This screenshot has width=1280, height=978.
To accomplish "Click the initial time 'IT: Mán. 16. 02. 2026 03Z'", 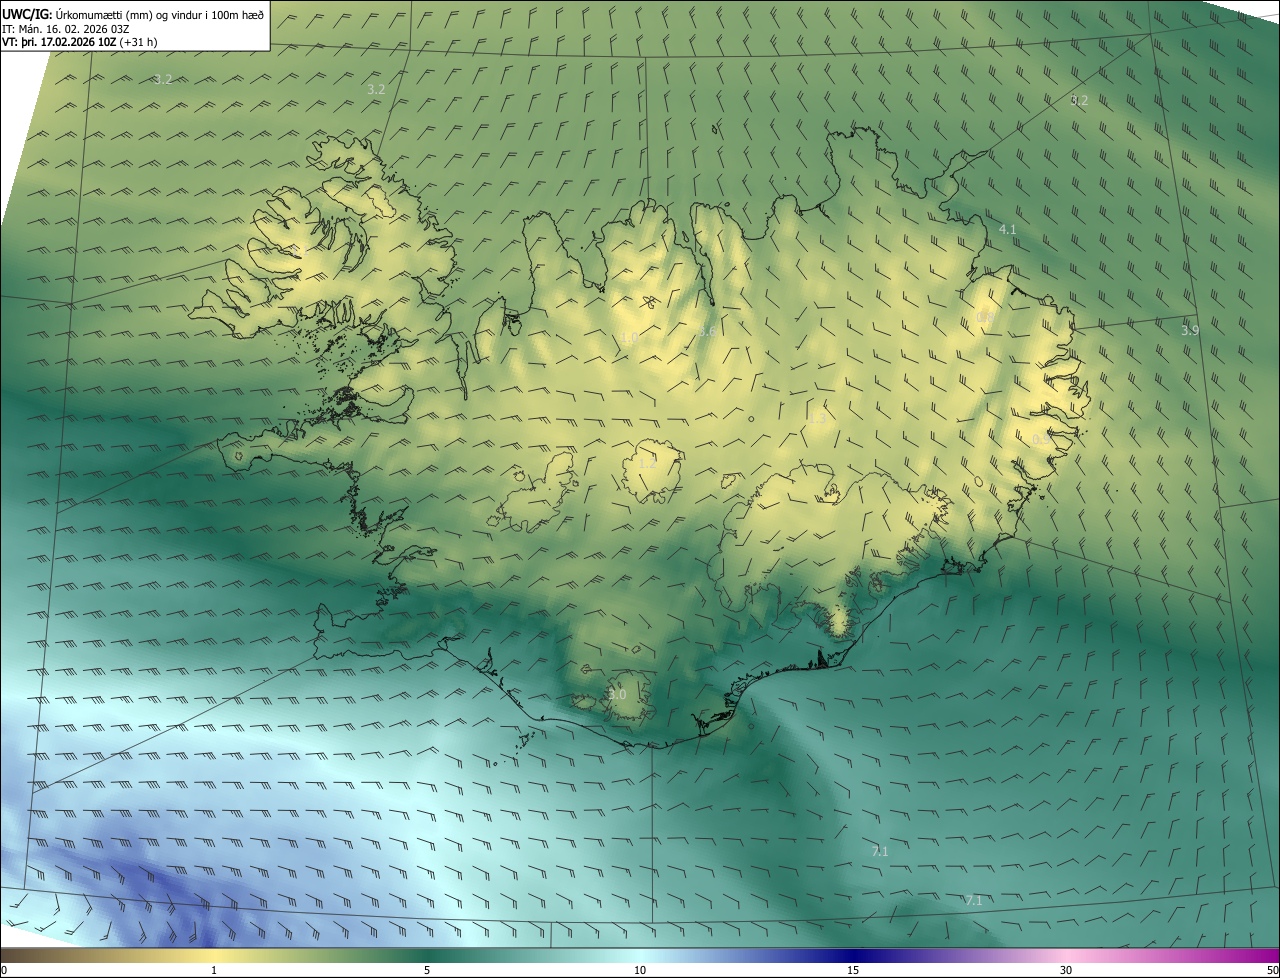I will 65,28.
